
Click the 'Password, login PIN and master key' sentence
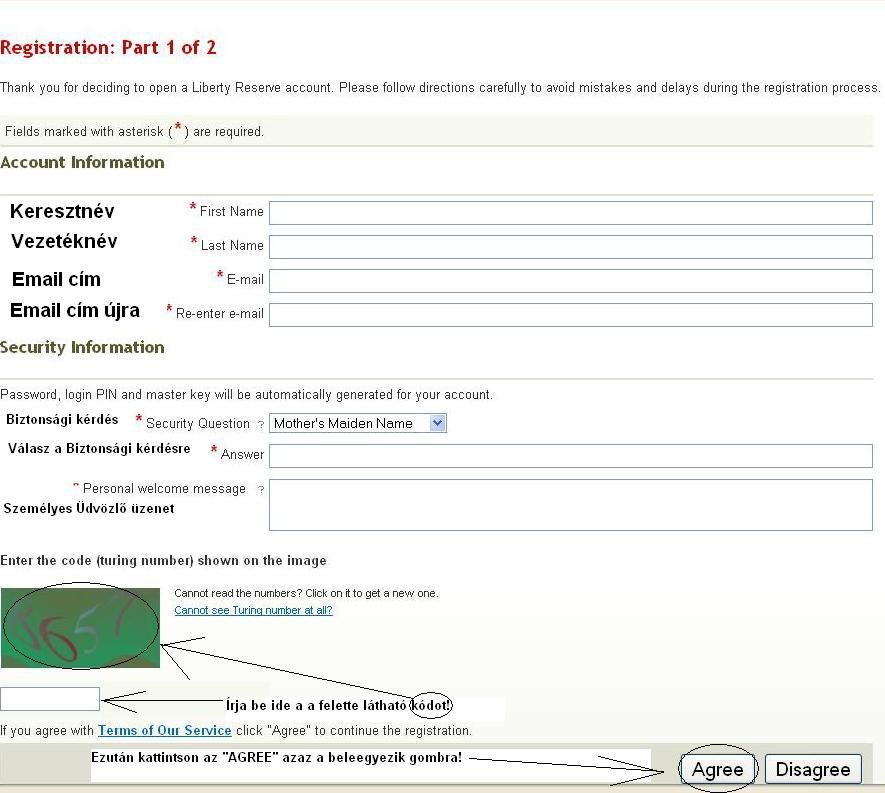pos(246,395)
